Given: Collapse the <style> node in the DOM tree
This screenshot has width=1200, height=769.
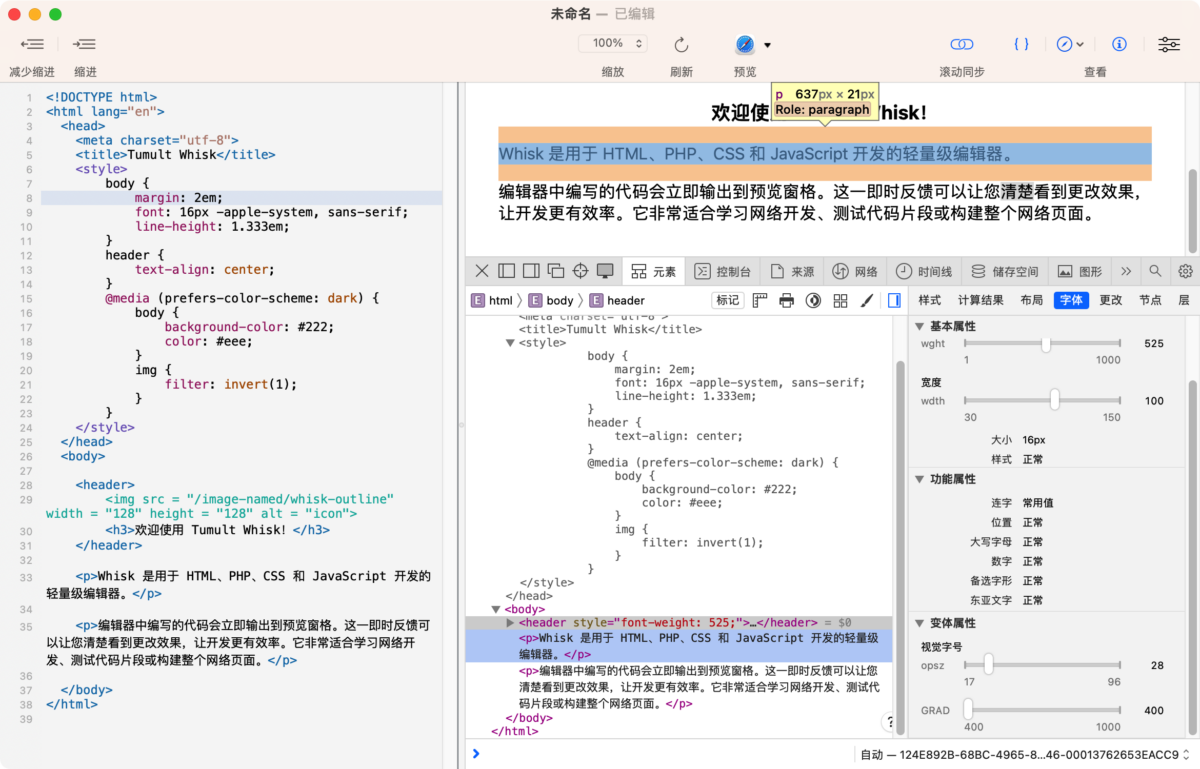Looking at the screenshot, I should pyautogui.click(x=510, y=343).
